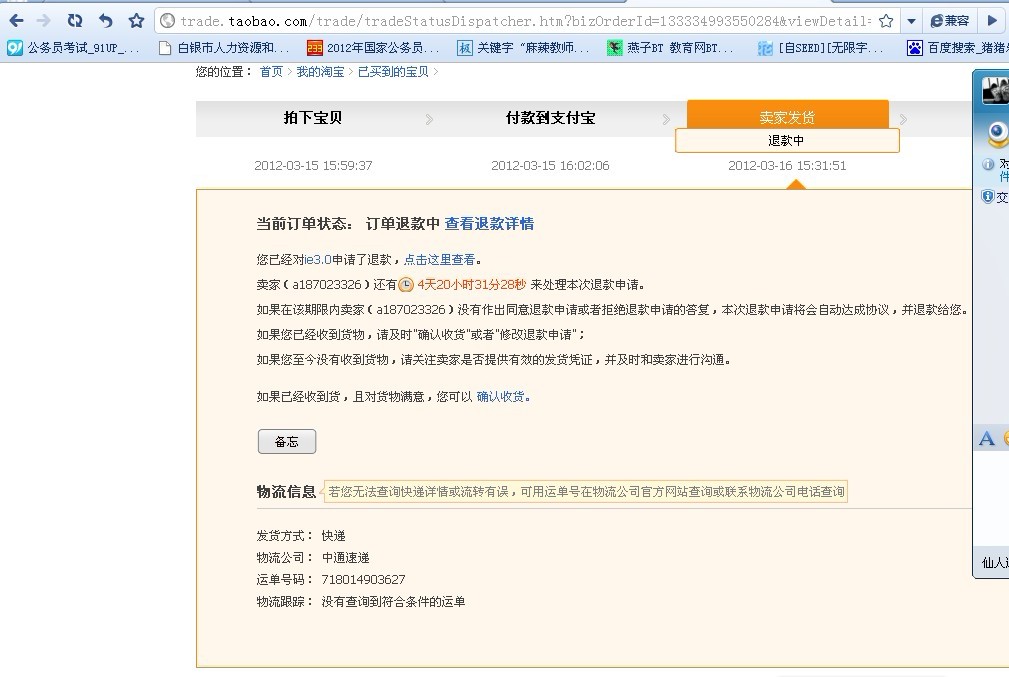This screenshot has height=677, width=1009.
Task: Click the 2012-03-15 16:02:06 timestamp
Action: click(x=550, y=165)
